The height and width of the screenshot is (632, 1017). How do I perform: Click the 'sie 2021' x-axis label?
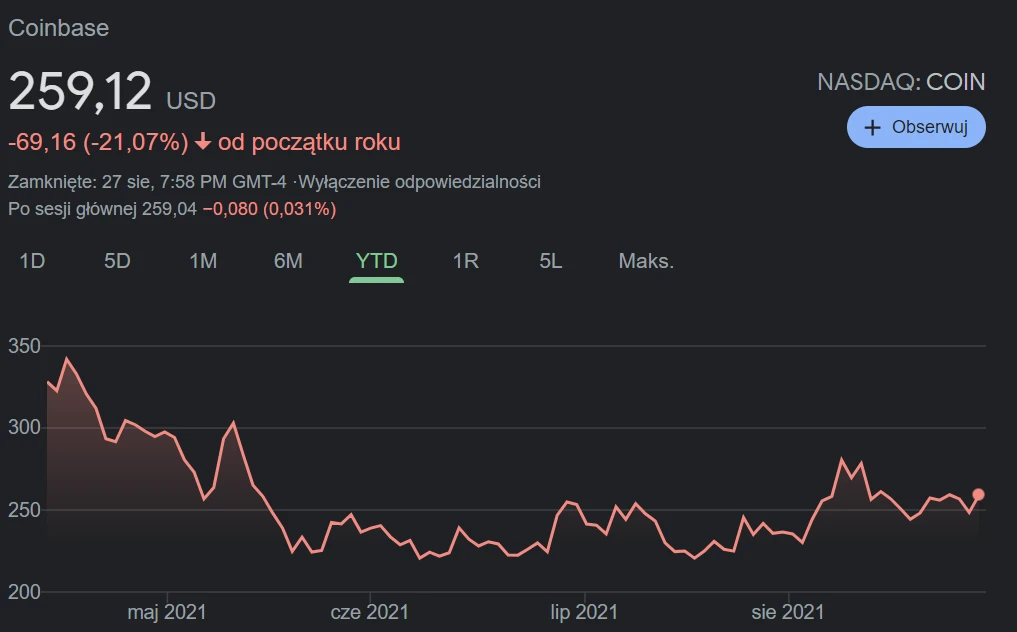pyautogui.click(x=788, y=612)
